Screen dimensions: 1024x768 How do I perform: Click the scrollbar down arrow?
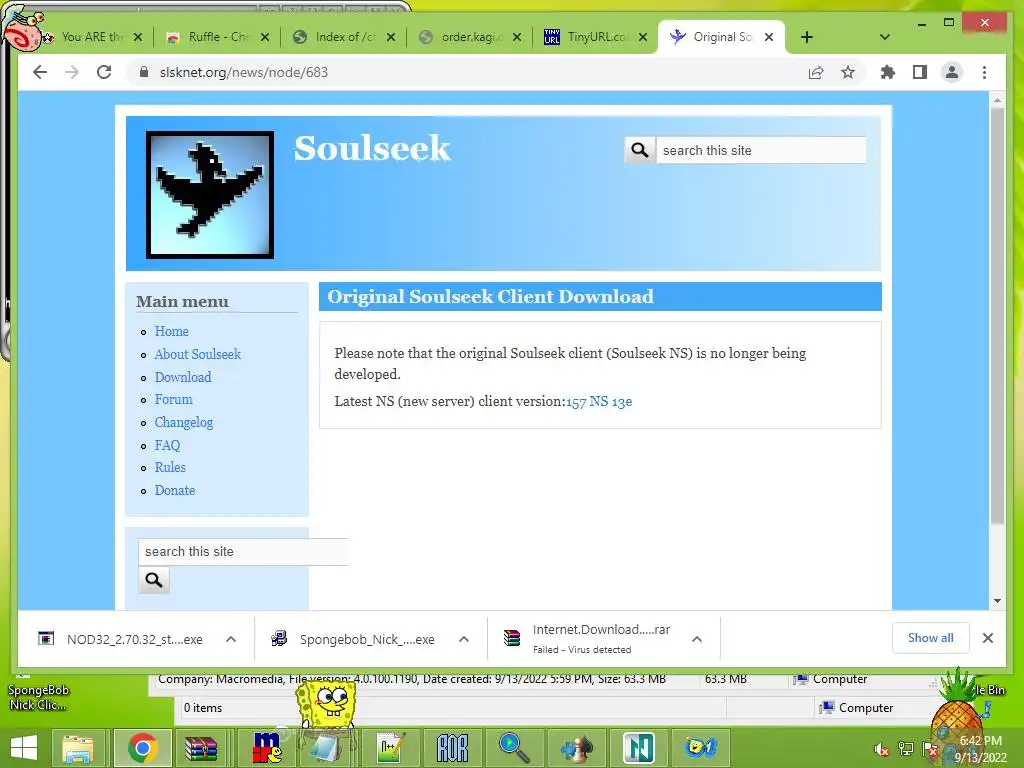[x=997, y=601]
